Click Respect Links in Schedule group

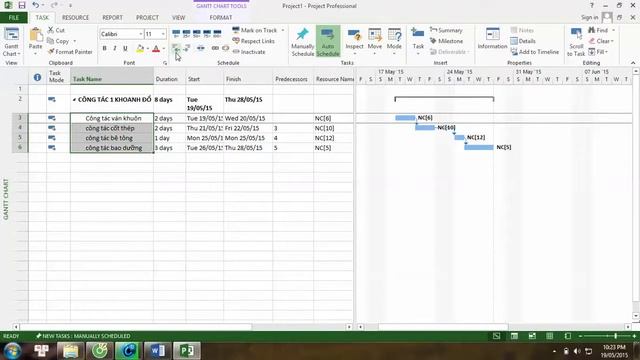253,41
